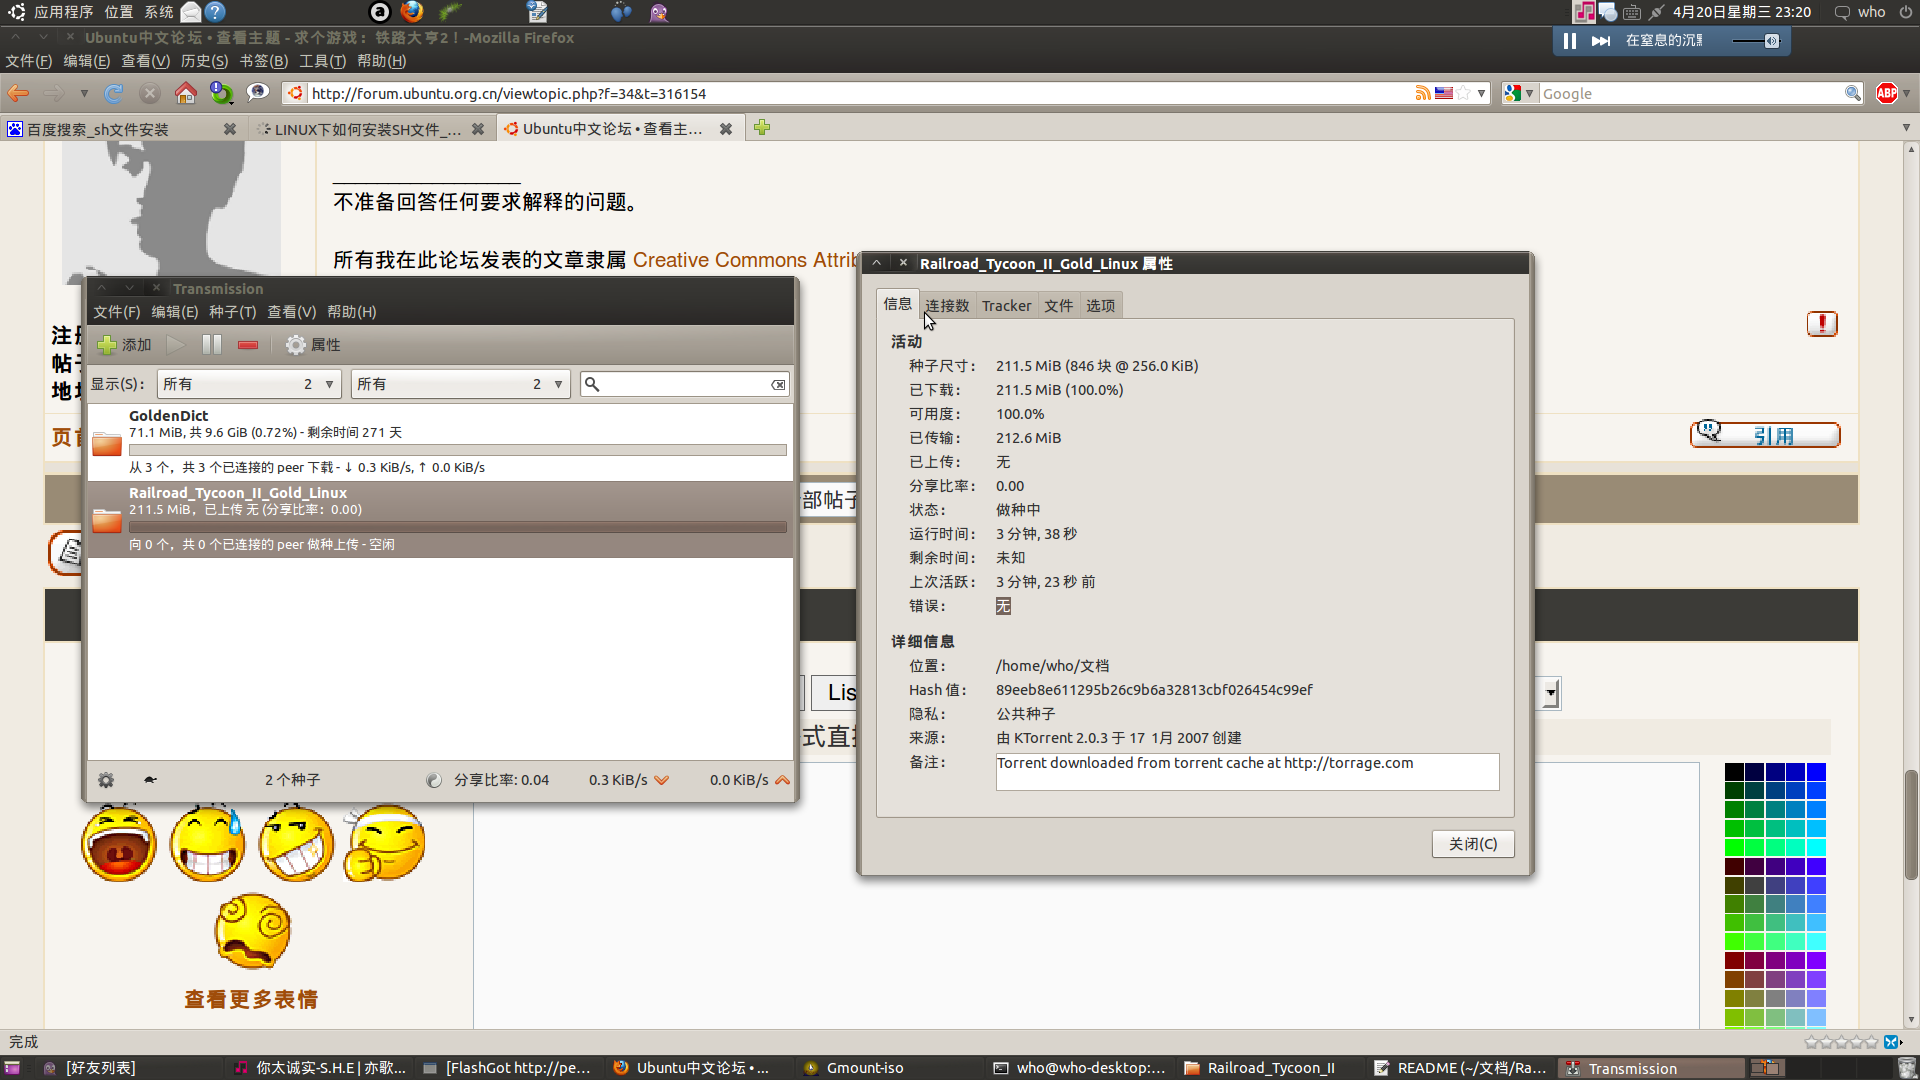Select the GoldenDict torrent row
Screen dimensions: 1920x1080
pos(440,442)
